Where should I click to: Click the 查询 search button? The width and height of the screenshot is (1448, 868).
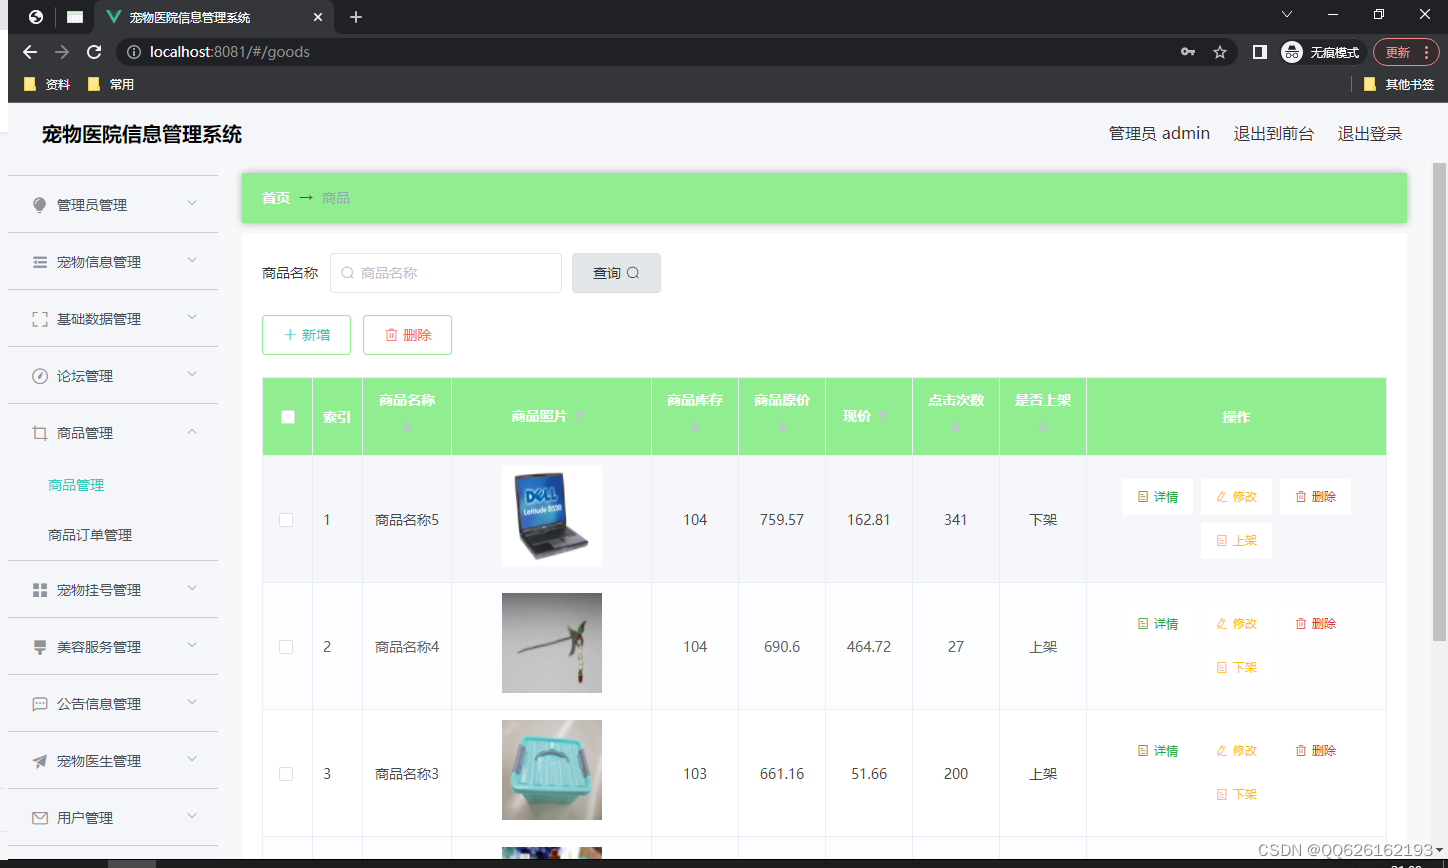tap(616, 273)
